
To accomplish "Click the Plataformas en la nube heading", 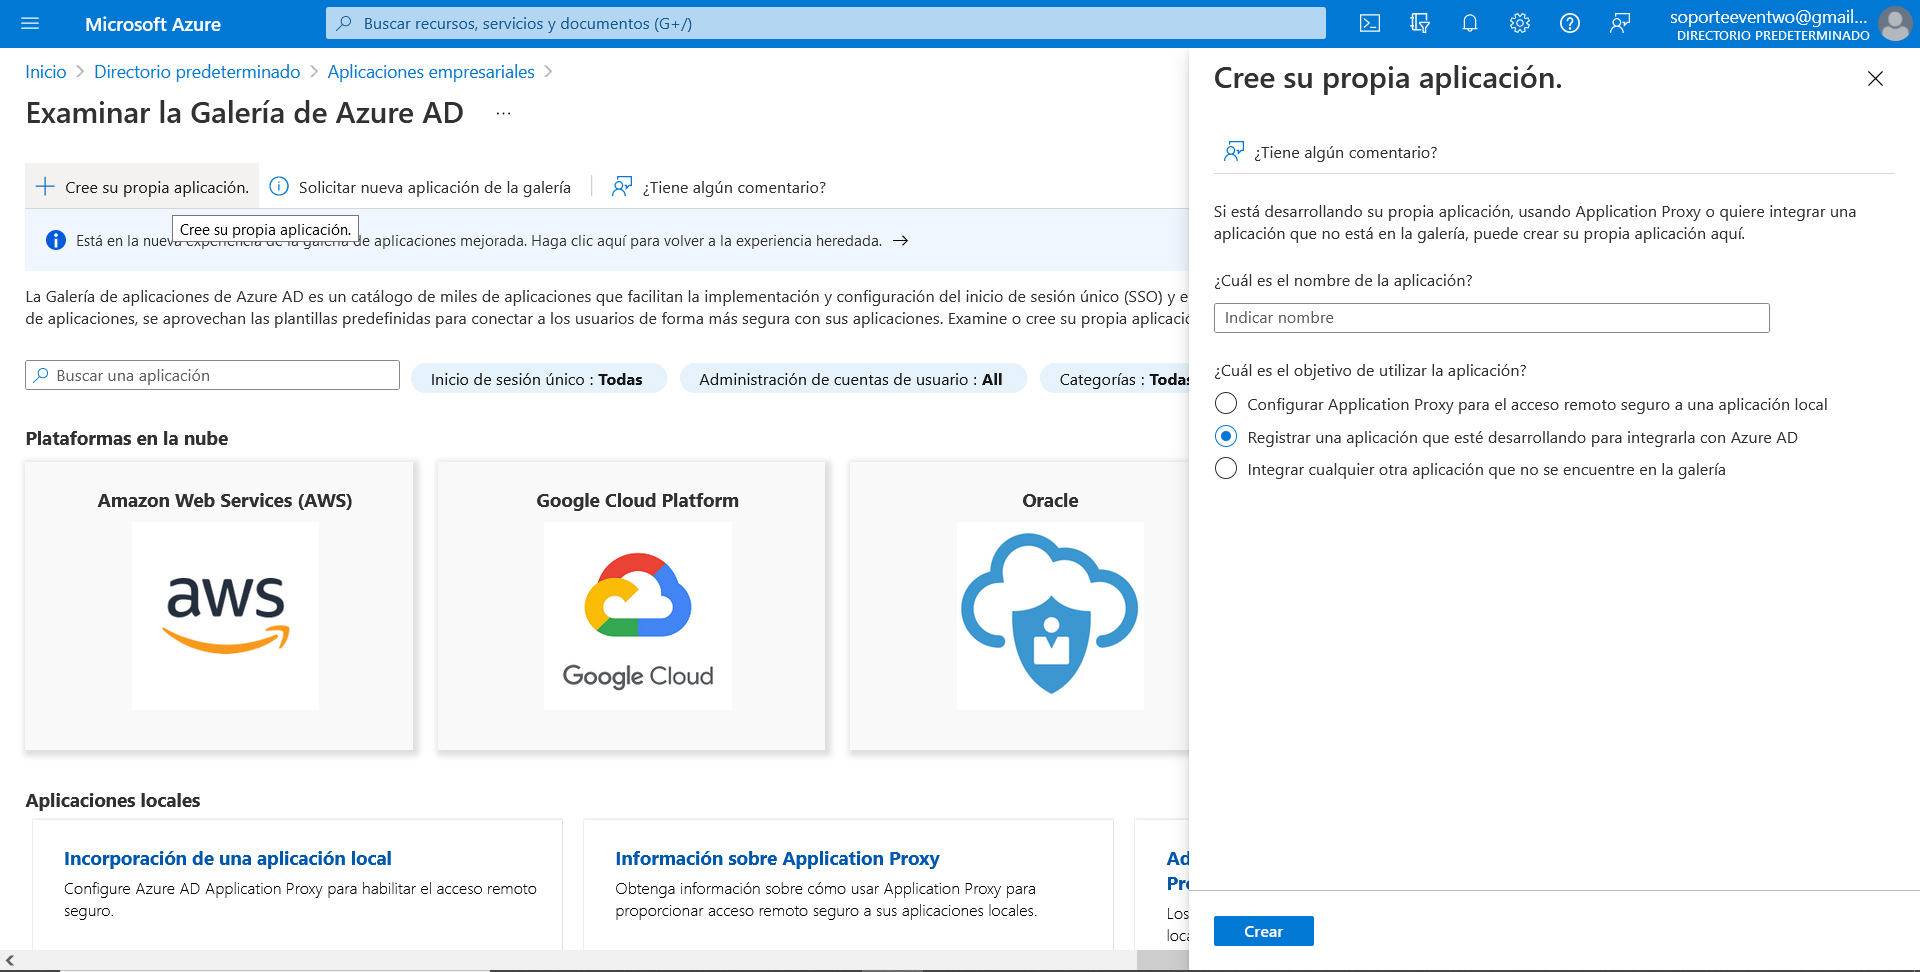I will click(x=127, y=438).
